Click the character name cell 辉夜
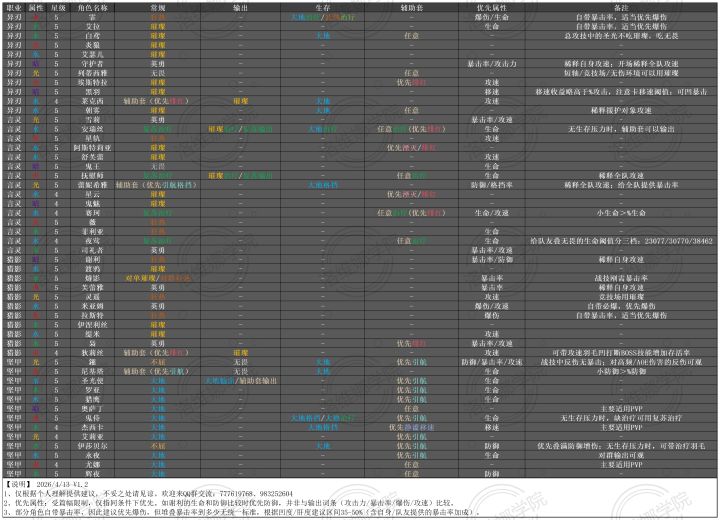Image resolution: width=720 pixels, height=520 pixels. pos(92,474)
